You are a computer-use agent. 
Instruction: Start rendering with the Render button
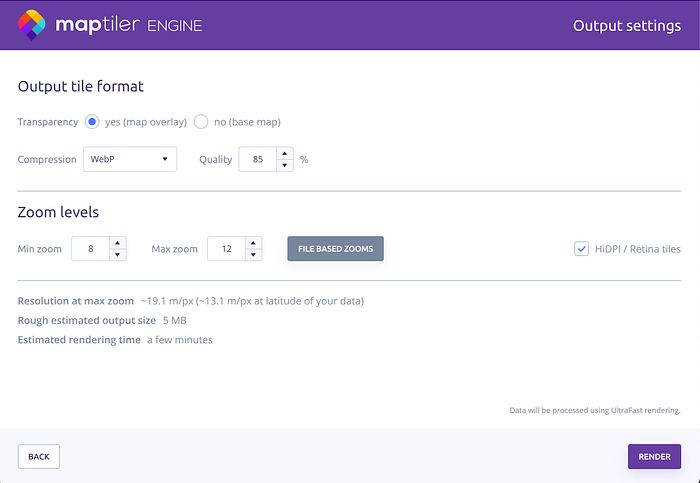click(x=654, y=457)
